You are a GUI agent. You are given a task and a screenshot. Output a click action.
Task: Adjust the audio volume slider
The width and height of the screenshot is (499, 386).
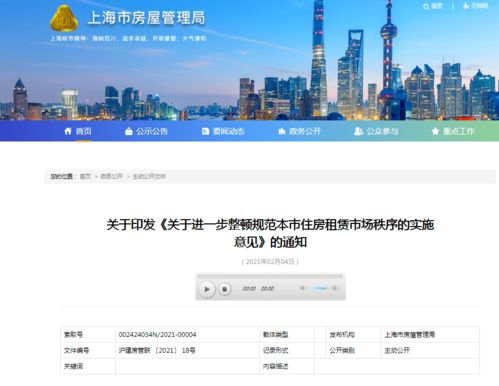pyautogui.click(x=320, y=288)
